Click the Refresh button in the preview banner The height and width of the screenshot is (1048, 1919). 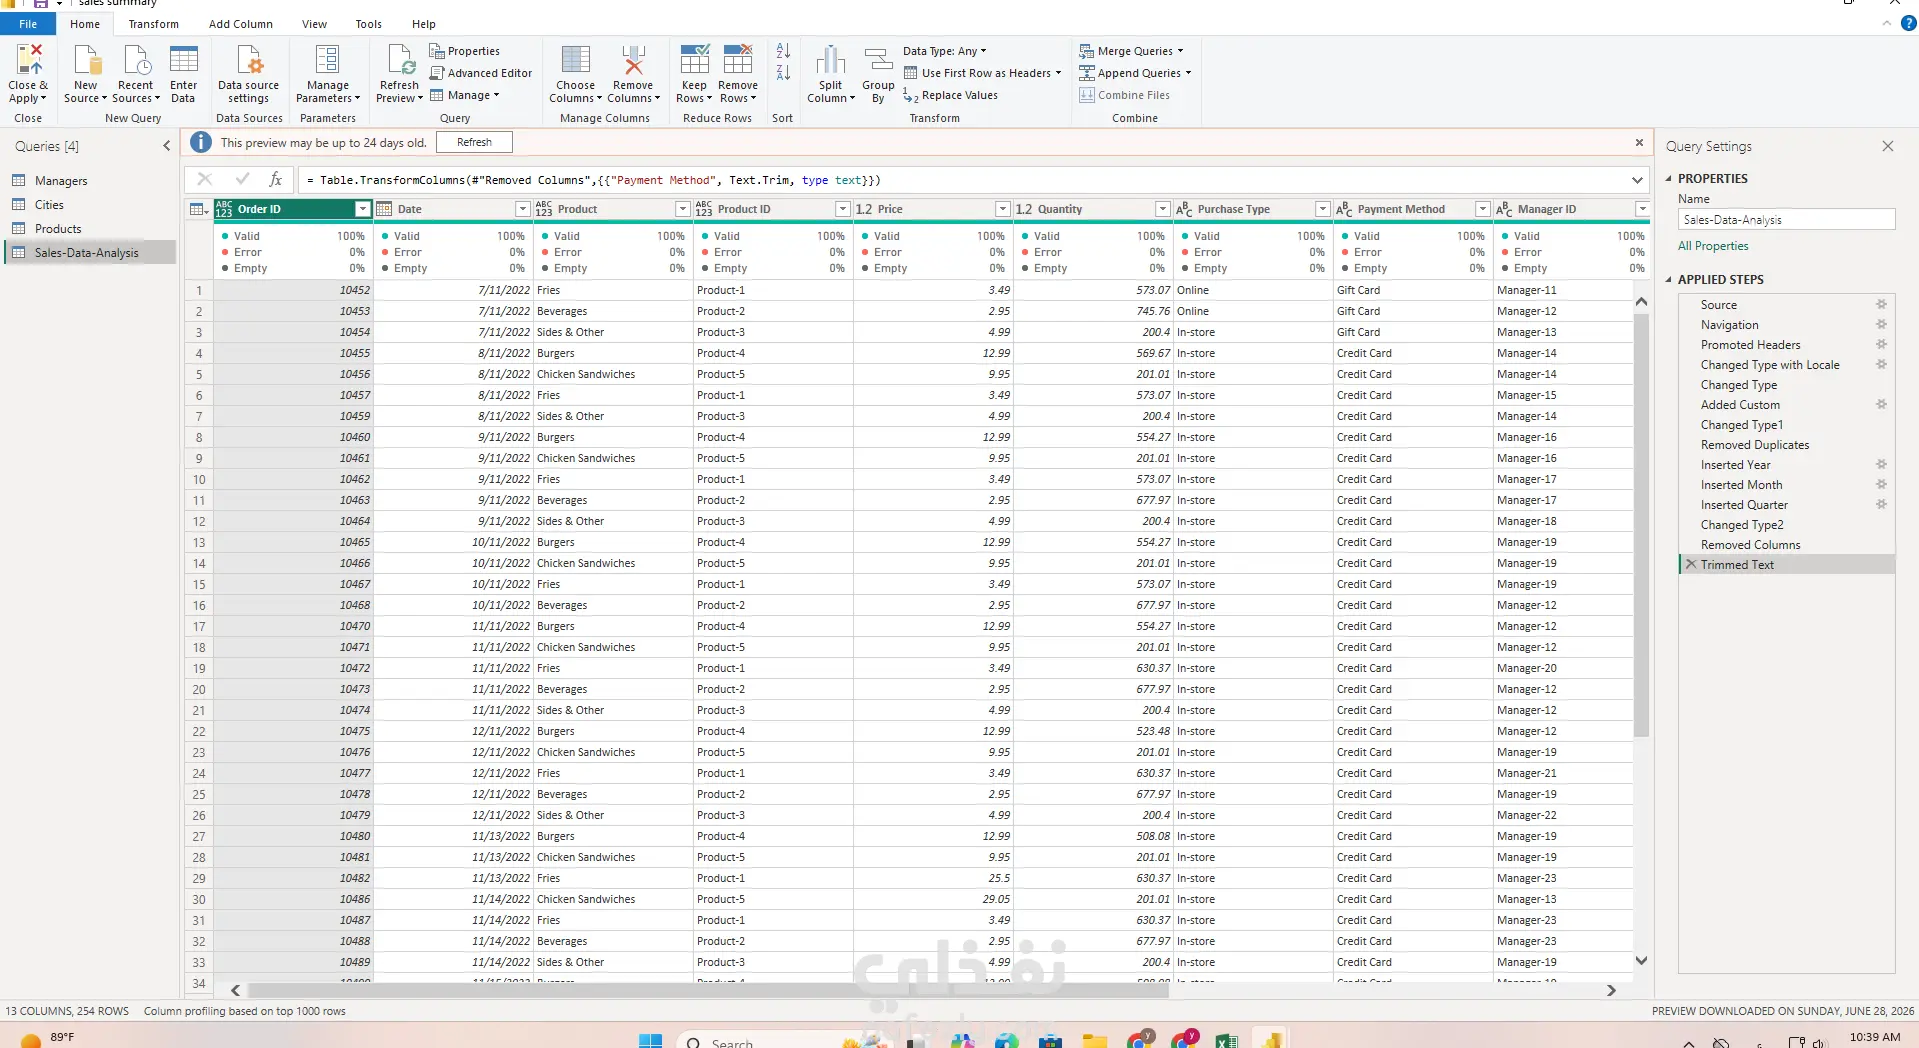474,142
